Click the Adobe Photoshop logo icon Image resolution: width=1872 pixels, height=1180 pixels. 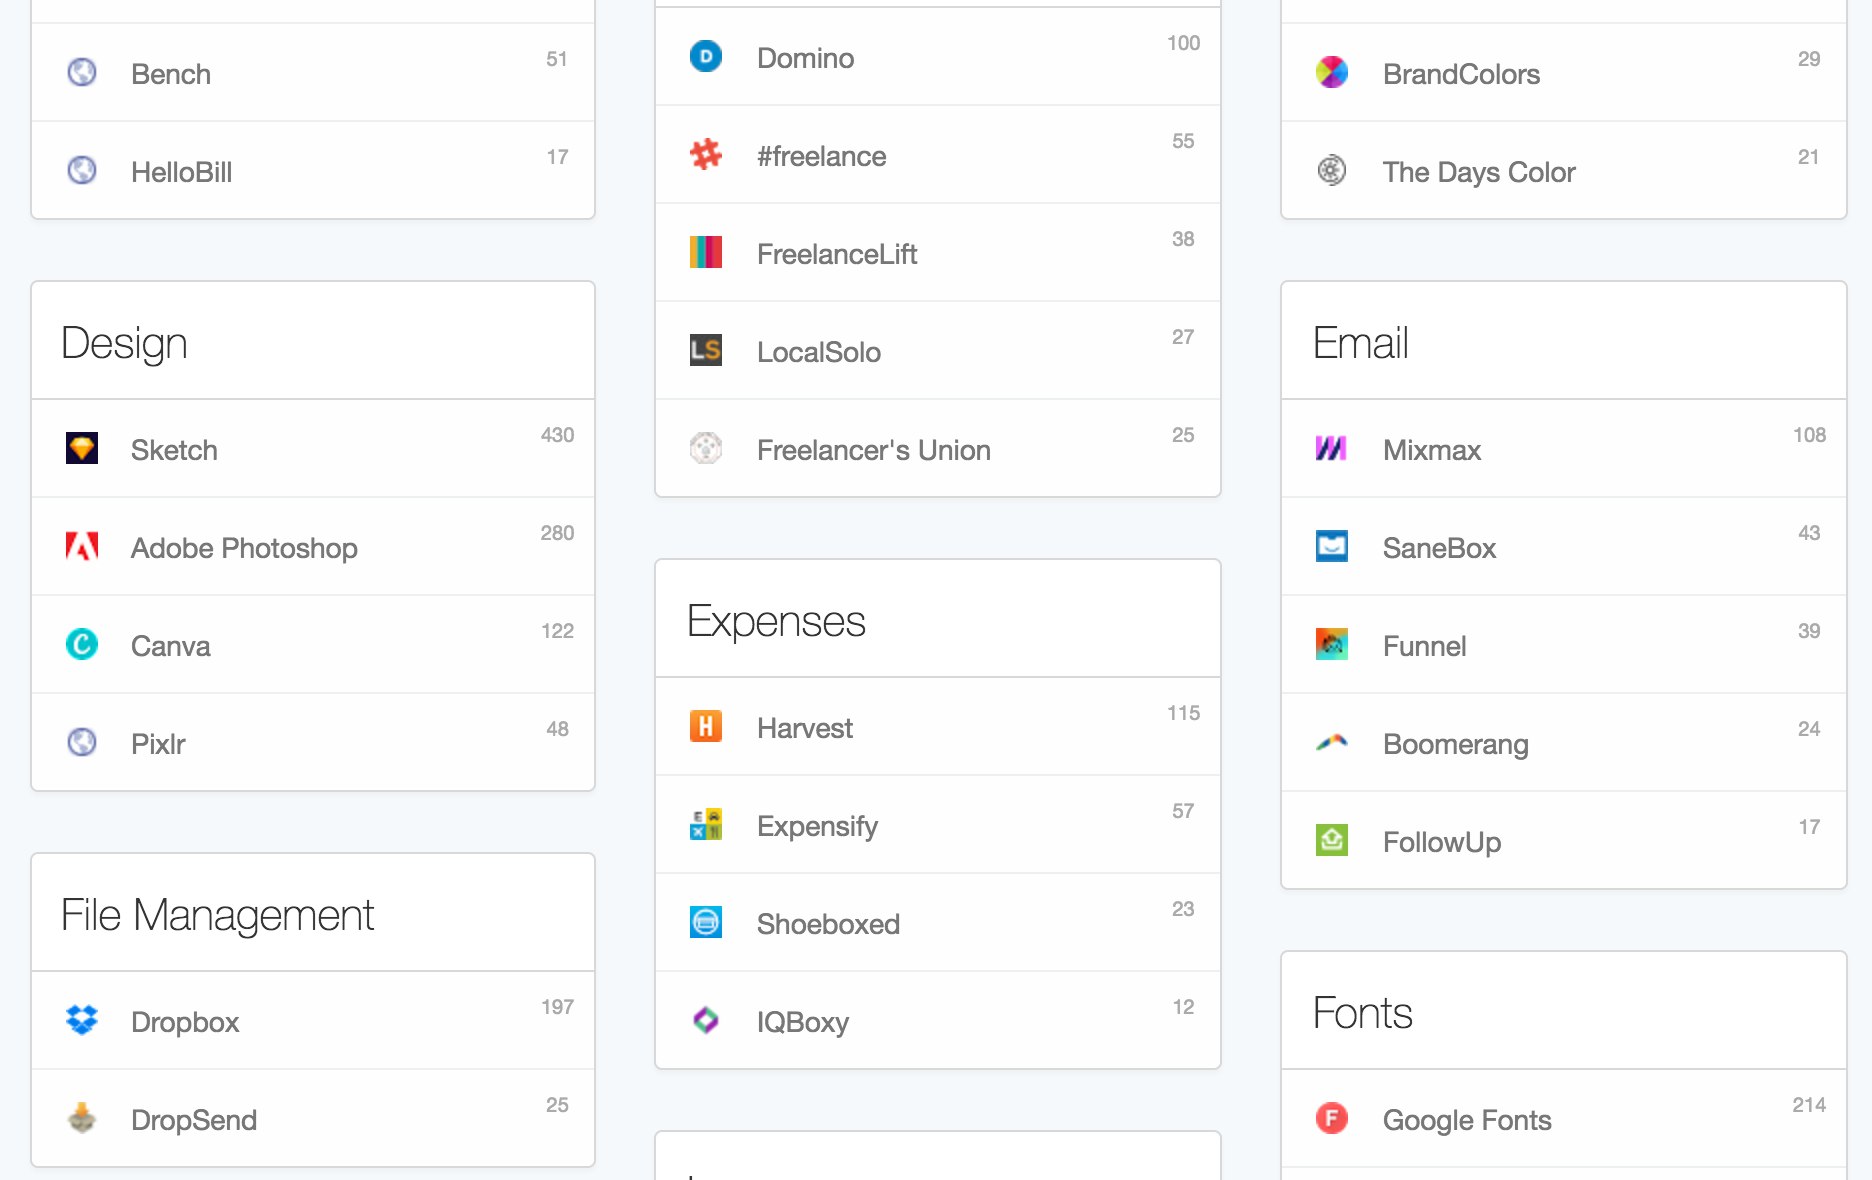(82, 546)
